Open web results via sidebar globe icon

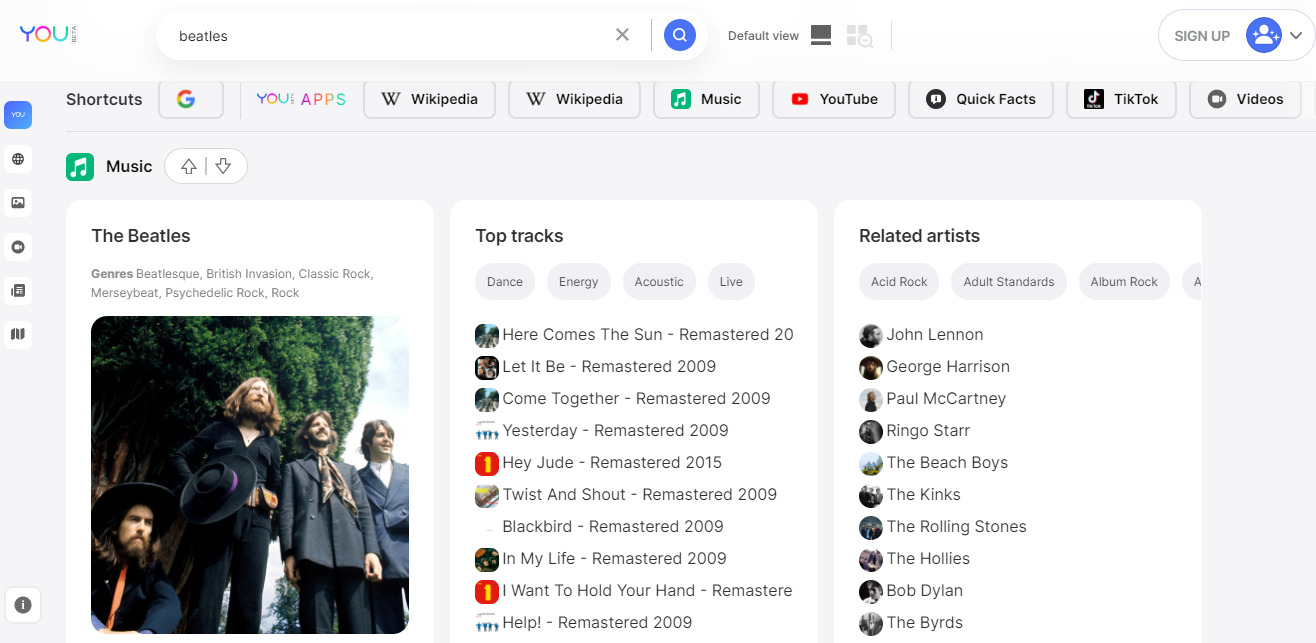coord(18,159)
